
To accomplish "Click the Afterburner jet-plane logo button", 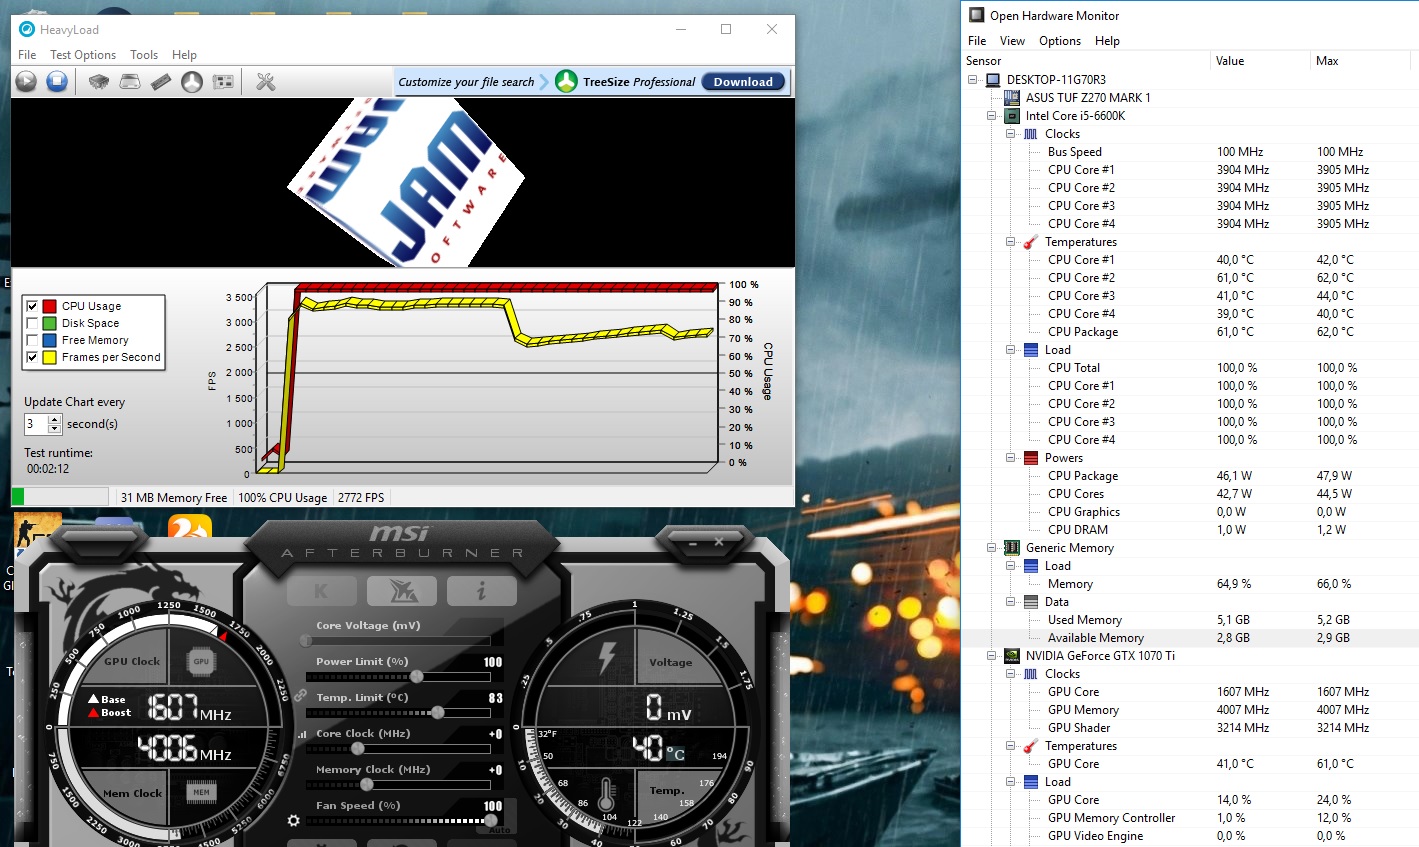I will (401, 591).
